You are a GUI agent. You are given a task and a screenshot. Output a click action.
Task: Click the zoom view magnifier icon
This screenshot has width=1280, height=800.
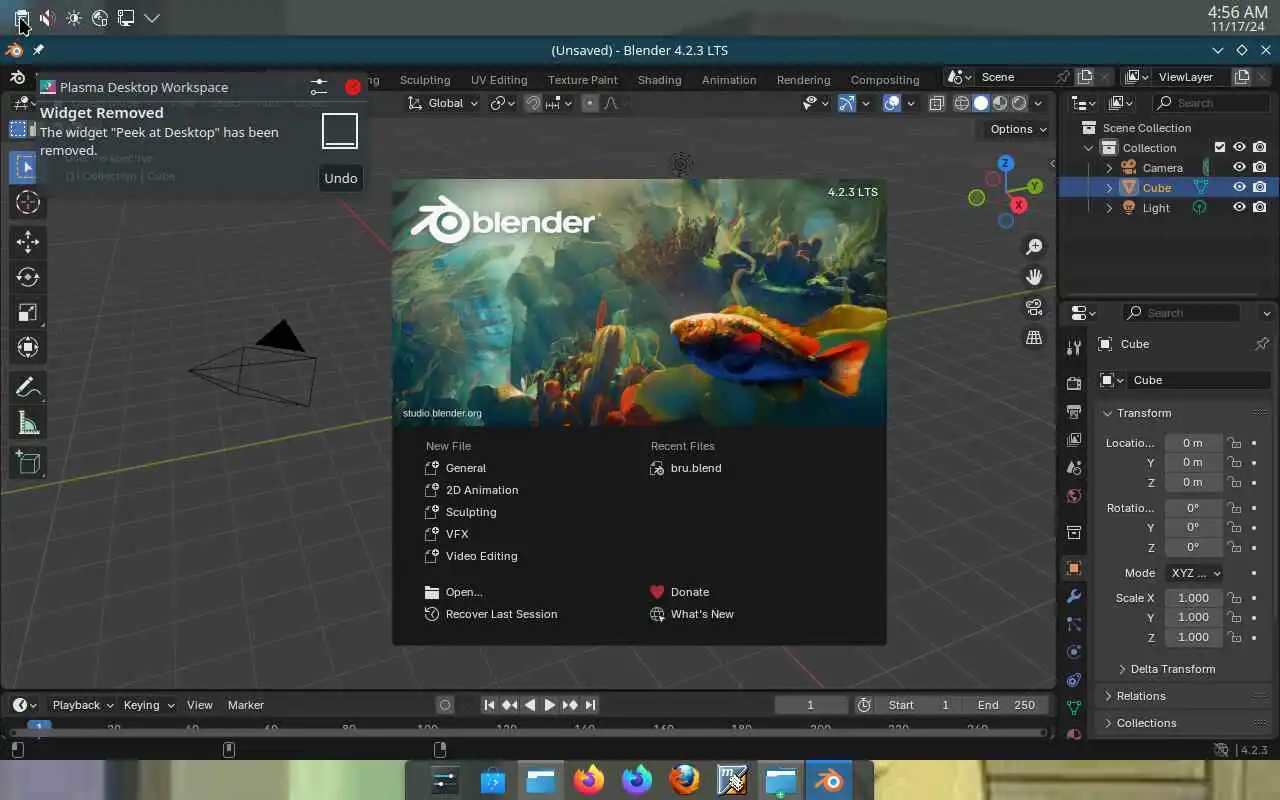coord(1034,247)
